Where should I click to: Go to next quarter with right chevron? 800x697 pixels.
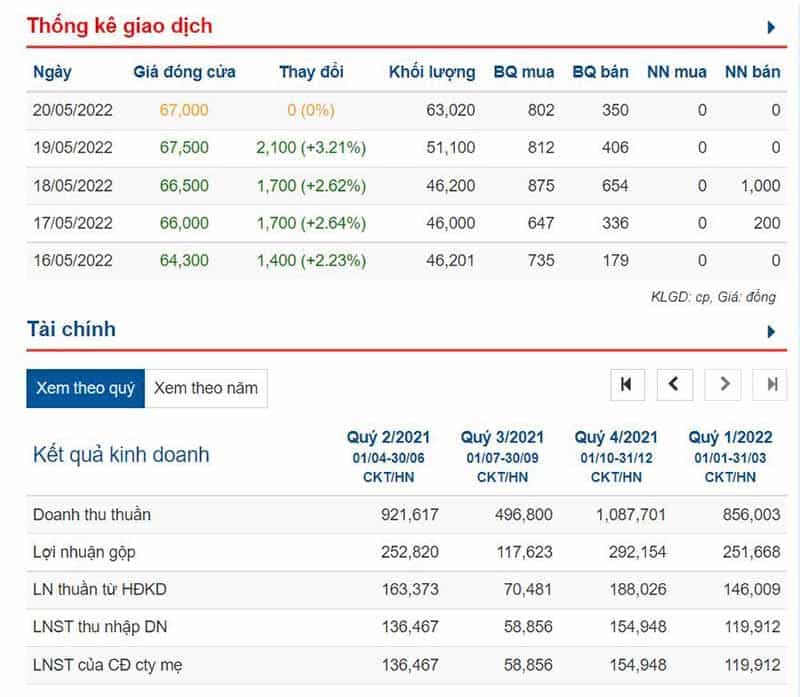tap(724, 384)
